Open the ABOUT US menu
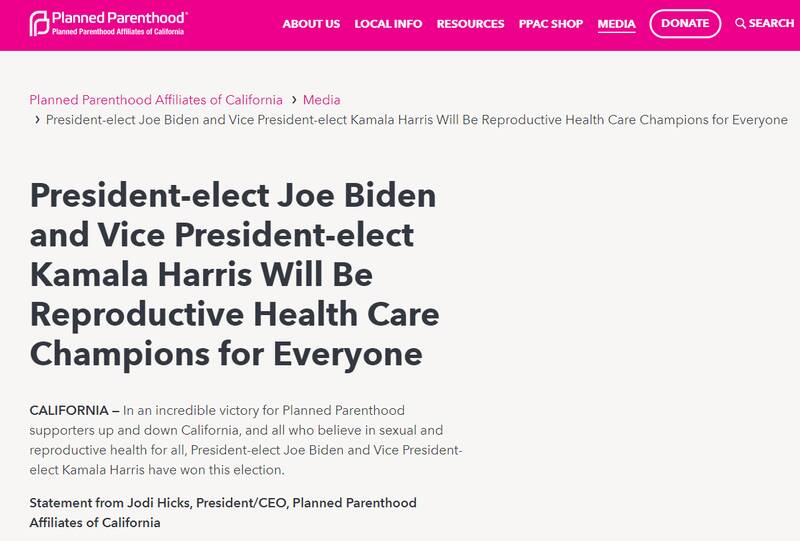The image size is (800, 541). click(312, 23)
